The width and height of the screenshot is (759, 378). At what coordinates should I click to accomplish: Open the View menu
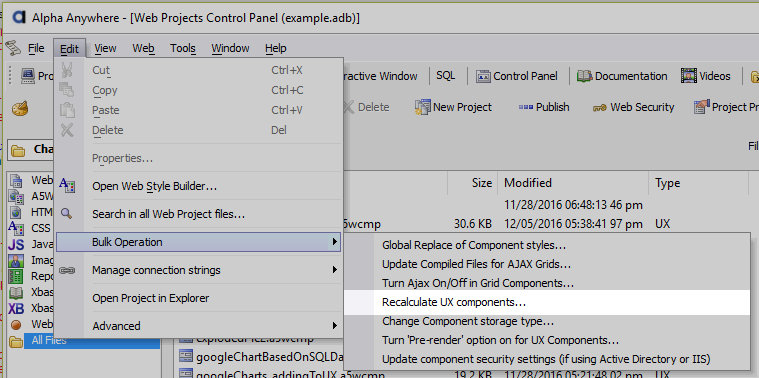pyautogui.click(x=105, y=48)
